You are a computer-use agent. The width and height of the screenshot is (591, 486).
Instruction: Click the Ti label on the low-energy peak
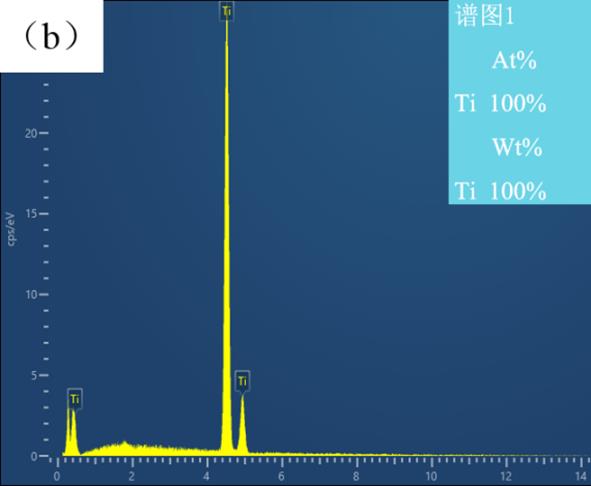point(75,398)
